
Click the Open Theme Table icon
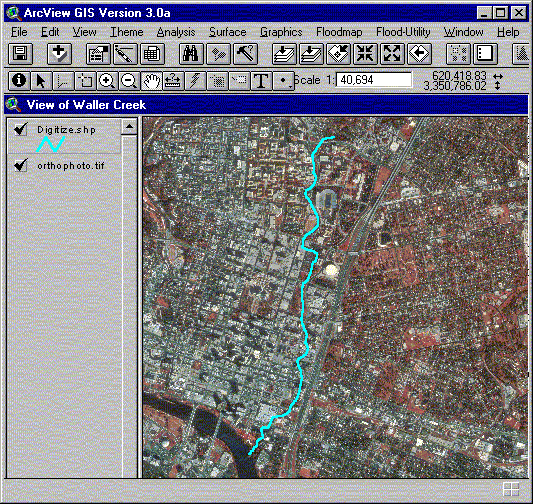click(152, 54)
